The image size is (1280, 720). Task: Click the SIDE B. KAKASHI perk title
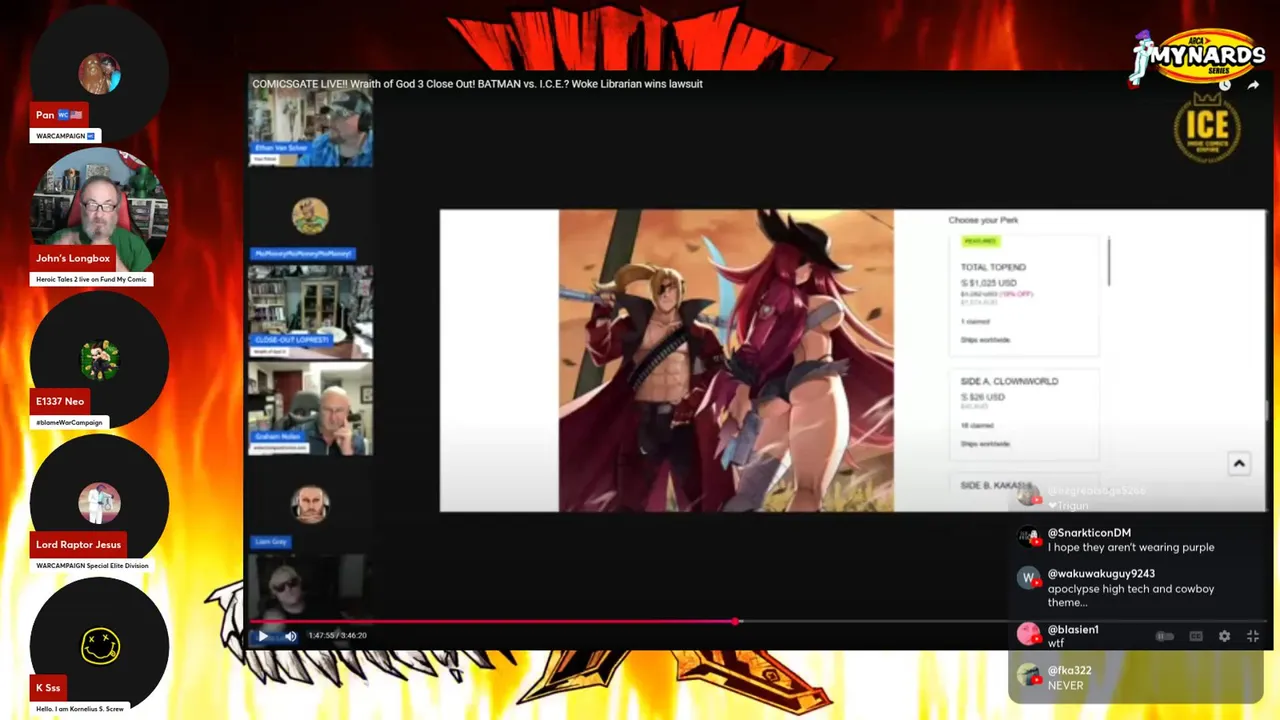point(995,485)
